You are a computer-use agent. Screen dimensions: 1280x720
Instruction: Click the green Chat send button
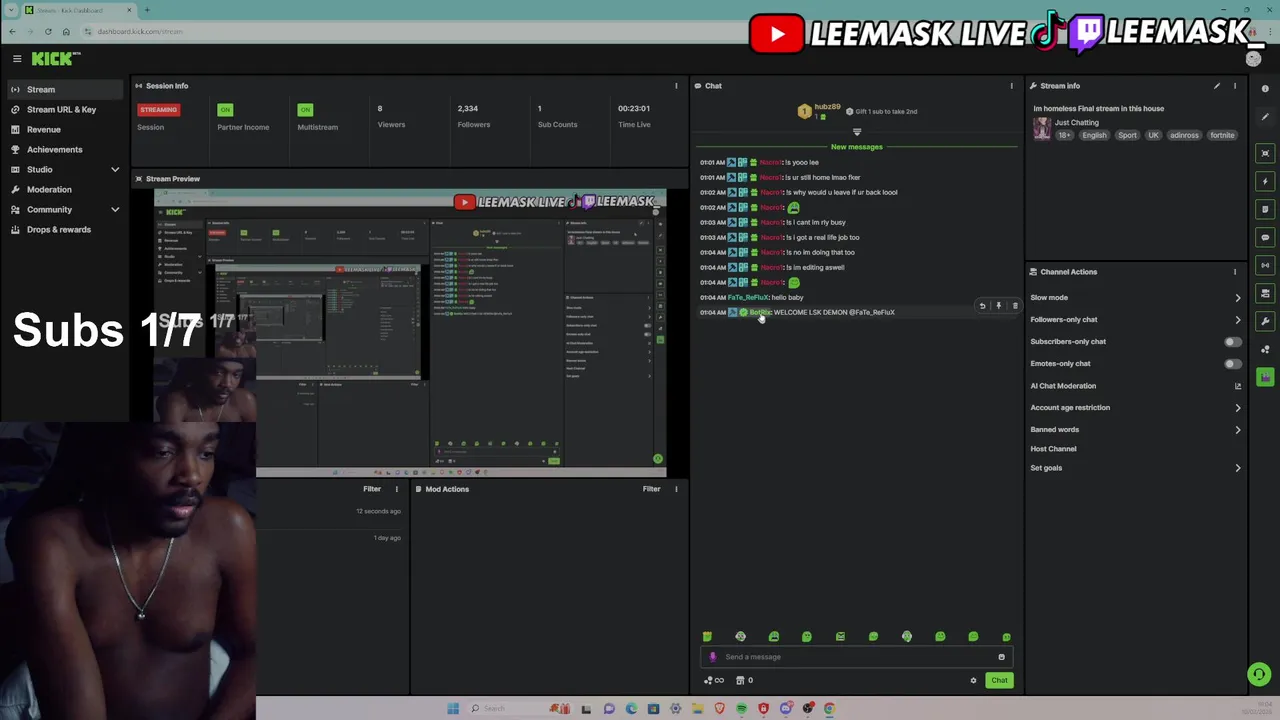(999, 681)
